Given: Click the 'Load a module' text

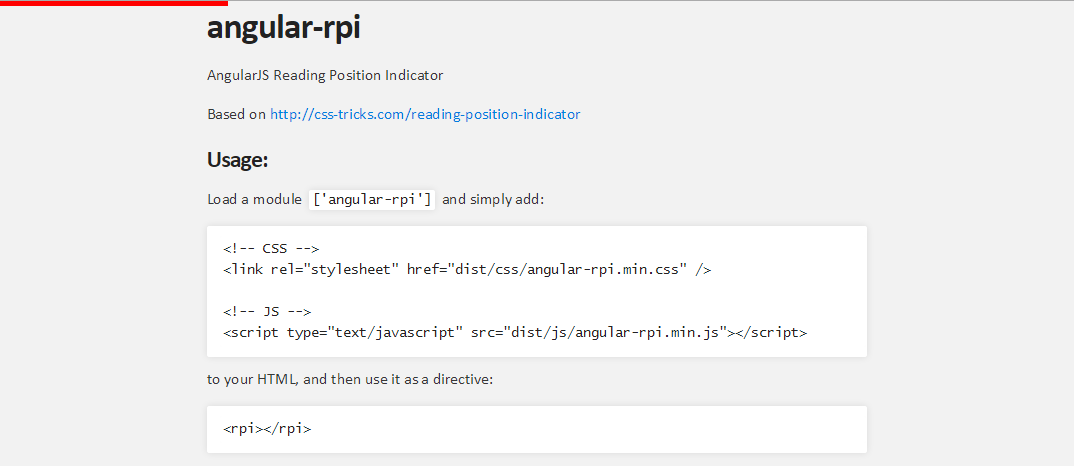Looking at the screenshot, I should [x=254, y=199].
